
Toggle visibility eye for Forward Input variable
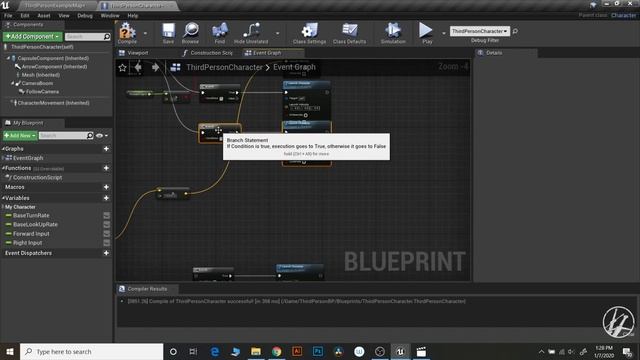[x=107, y=234]
